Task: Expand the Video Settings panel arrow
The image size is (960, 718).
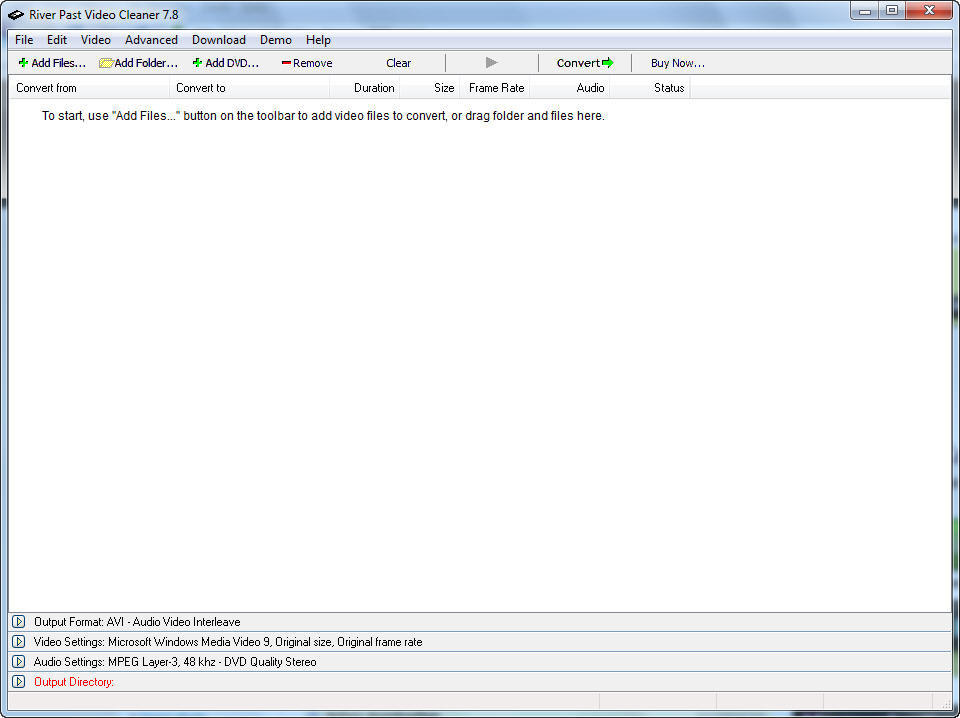Action: [18, 642]
